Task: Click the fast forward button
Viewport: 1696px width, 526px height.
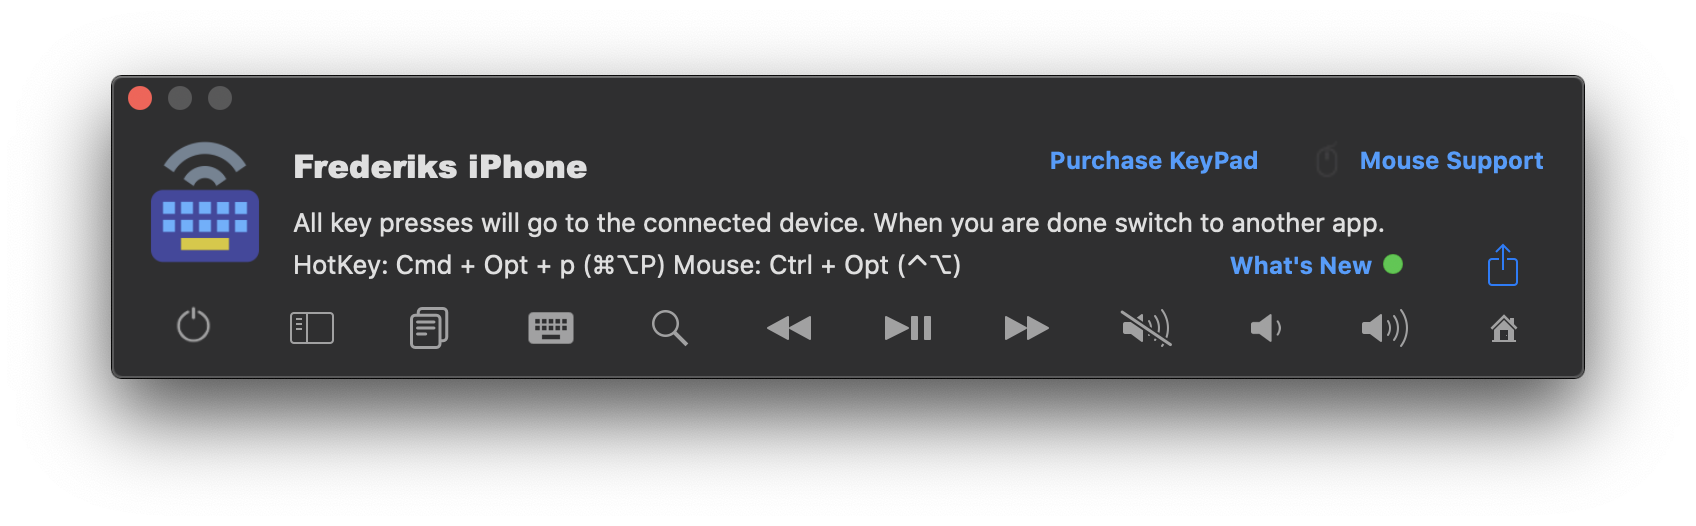Action: (x=1027, y=328)
